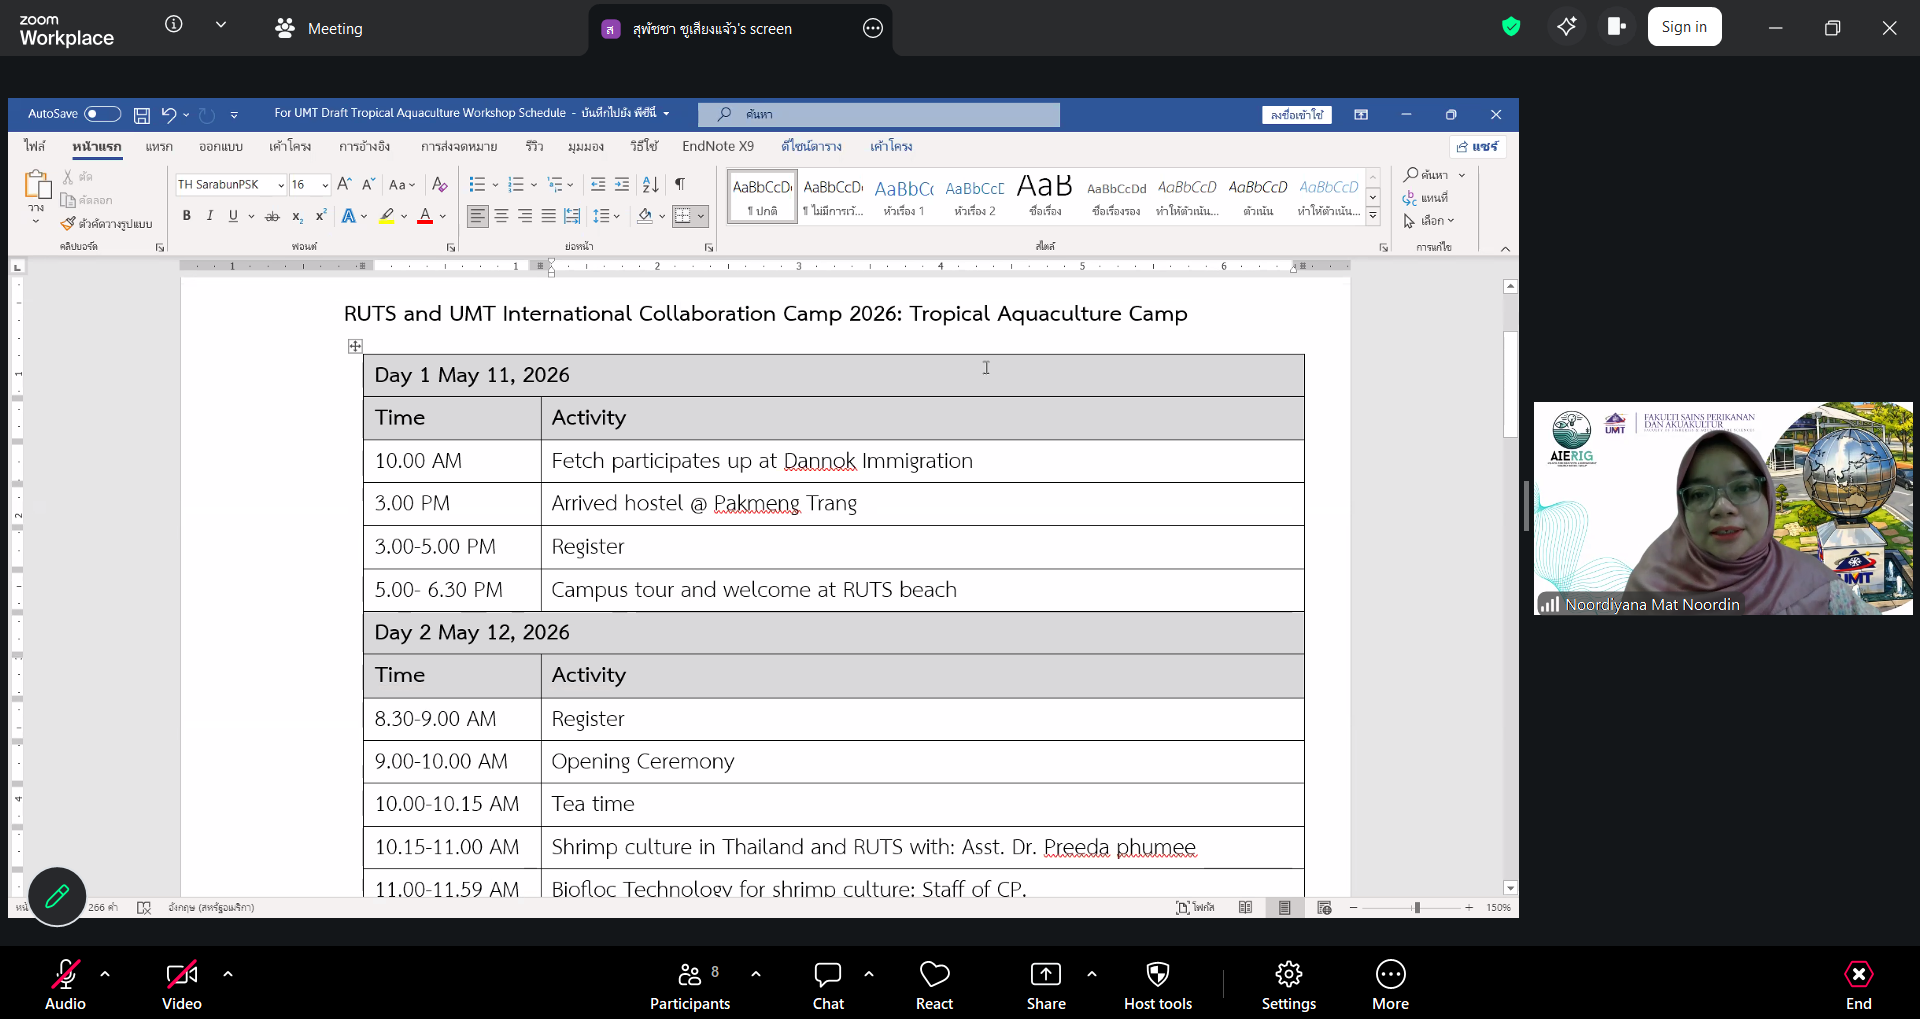Expand the audio options caret

(x=105, y=973)
